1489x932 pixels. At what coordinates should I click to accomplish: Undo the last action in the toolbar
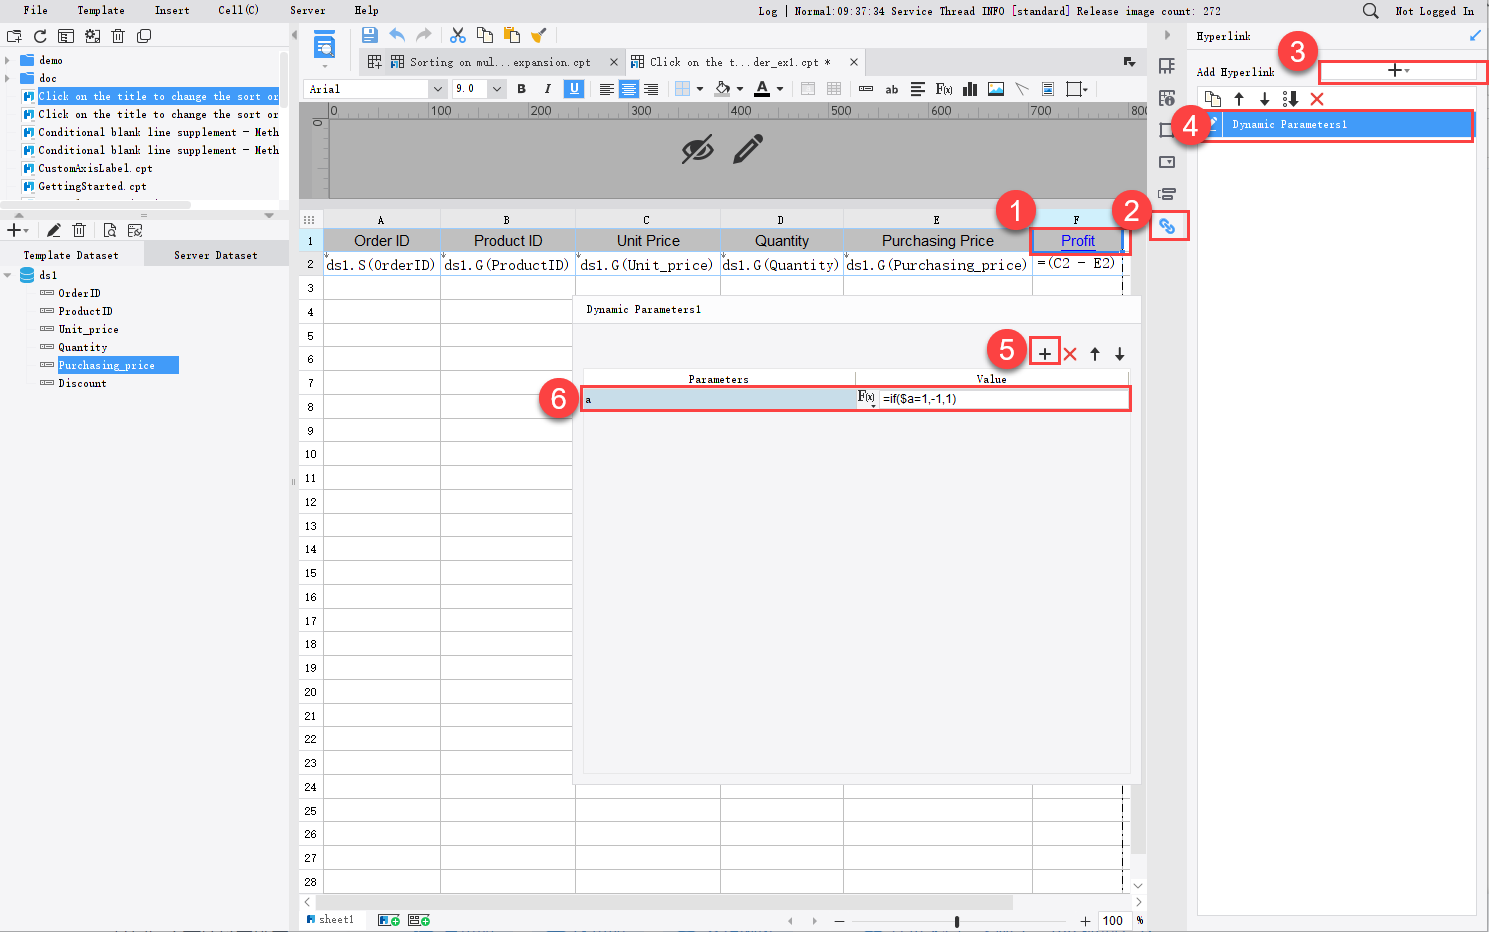click(397, 35)
